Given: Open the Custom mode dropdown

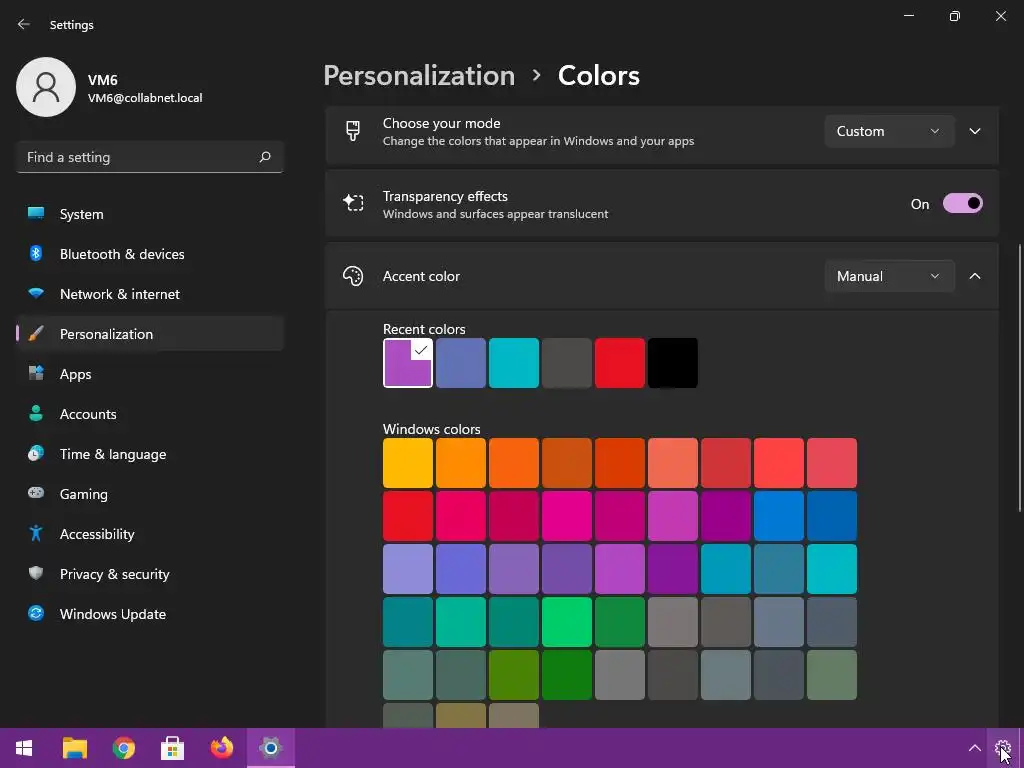Looking at the screenshot, I should (889, 131).
